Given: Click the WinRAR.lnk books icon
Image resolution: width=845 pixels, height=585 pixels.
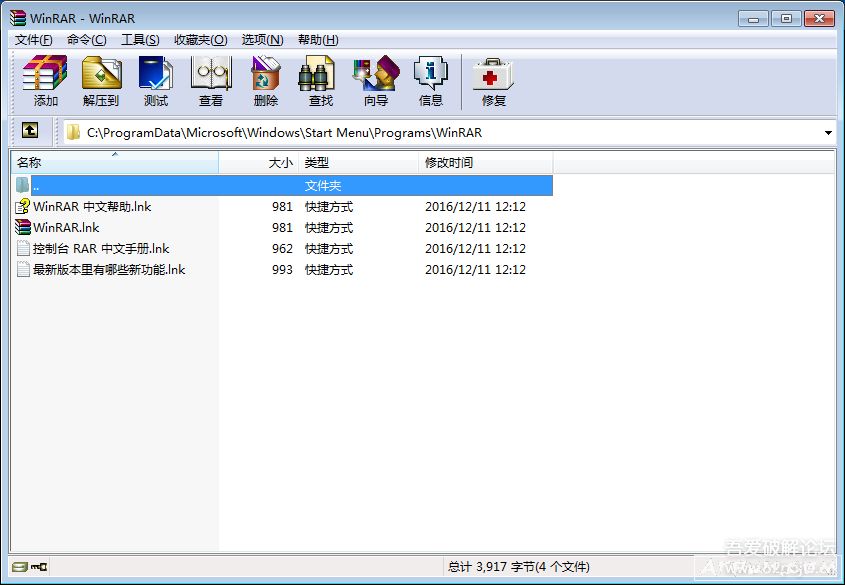Looking at the screenshot, I should (x=22, y=227).
